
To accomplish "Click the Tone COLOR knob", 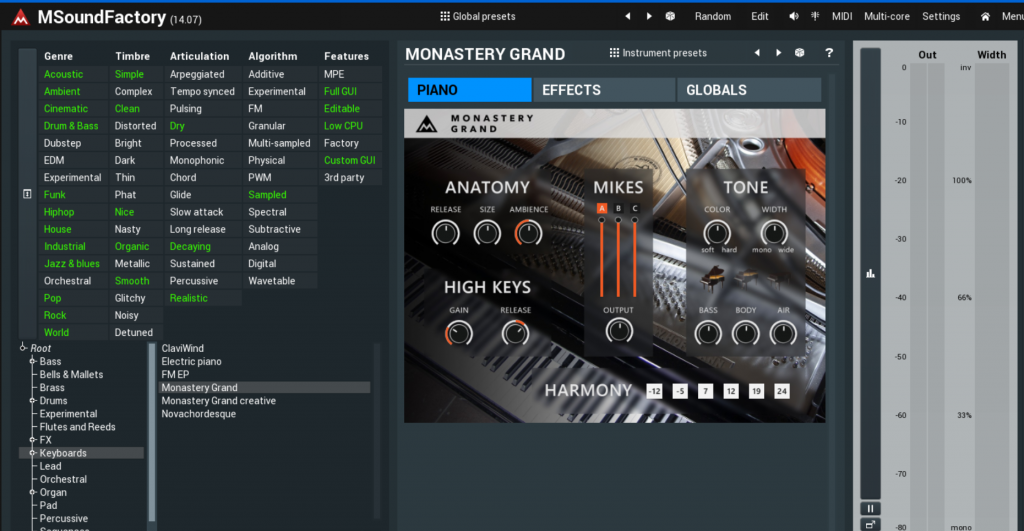I will pos(716,233).
